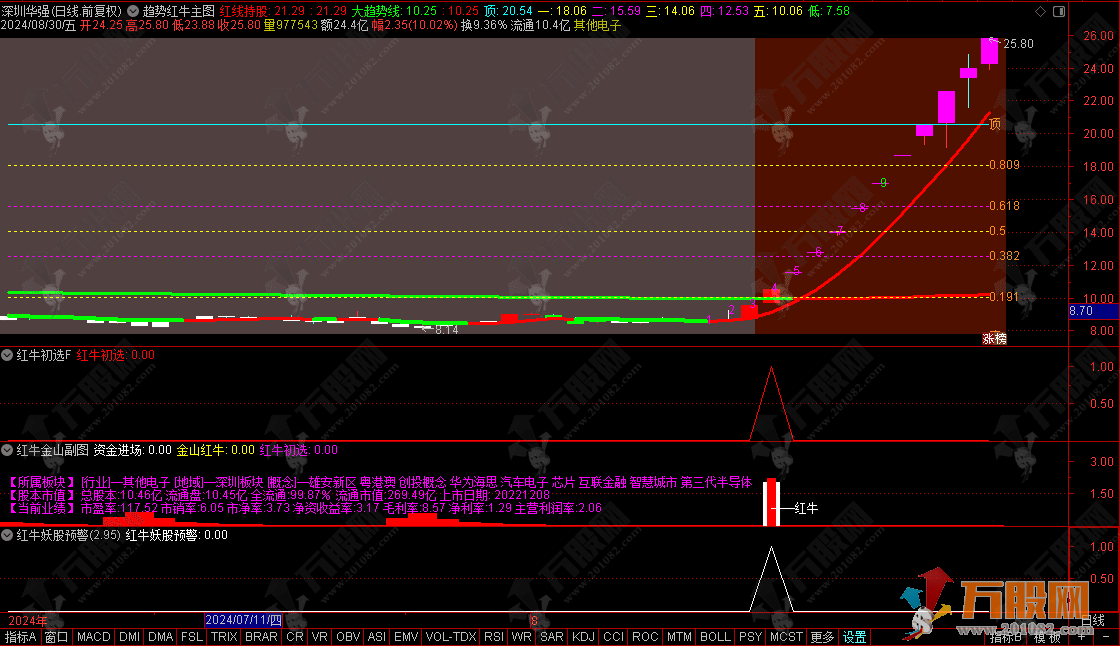Select the WR indicator tab

click(x=521, y=637)
